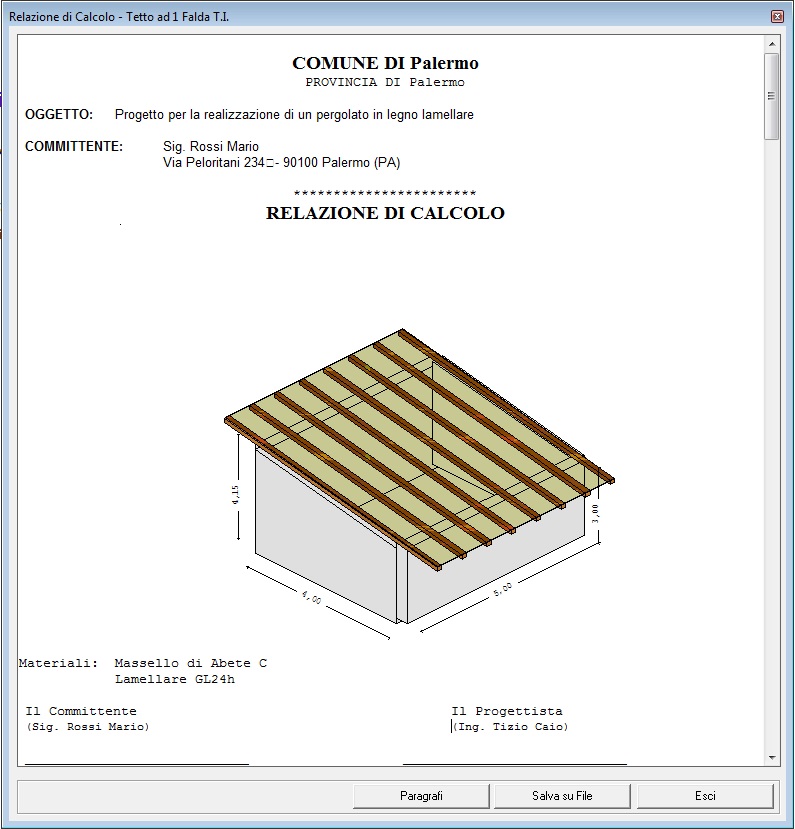
Task: Exit the report via Esci button
Action: (x=705, y=796)
